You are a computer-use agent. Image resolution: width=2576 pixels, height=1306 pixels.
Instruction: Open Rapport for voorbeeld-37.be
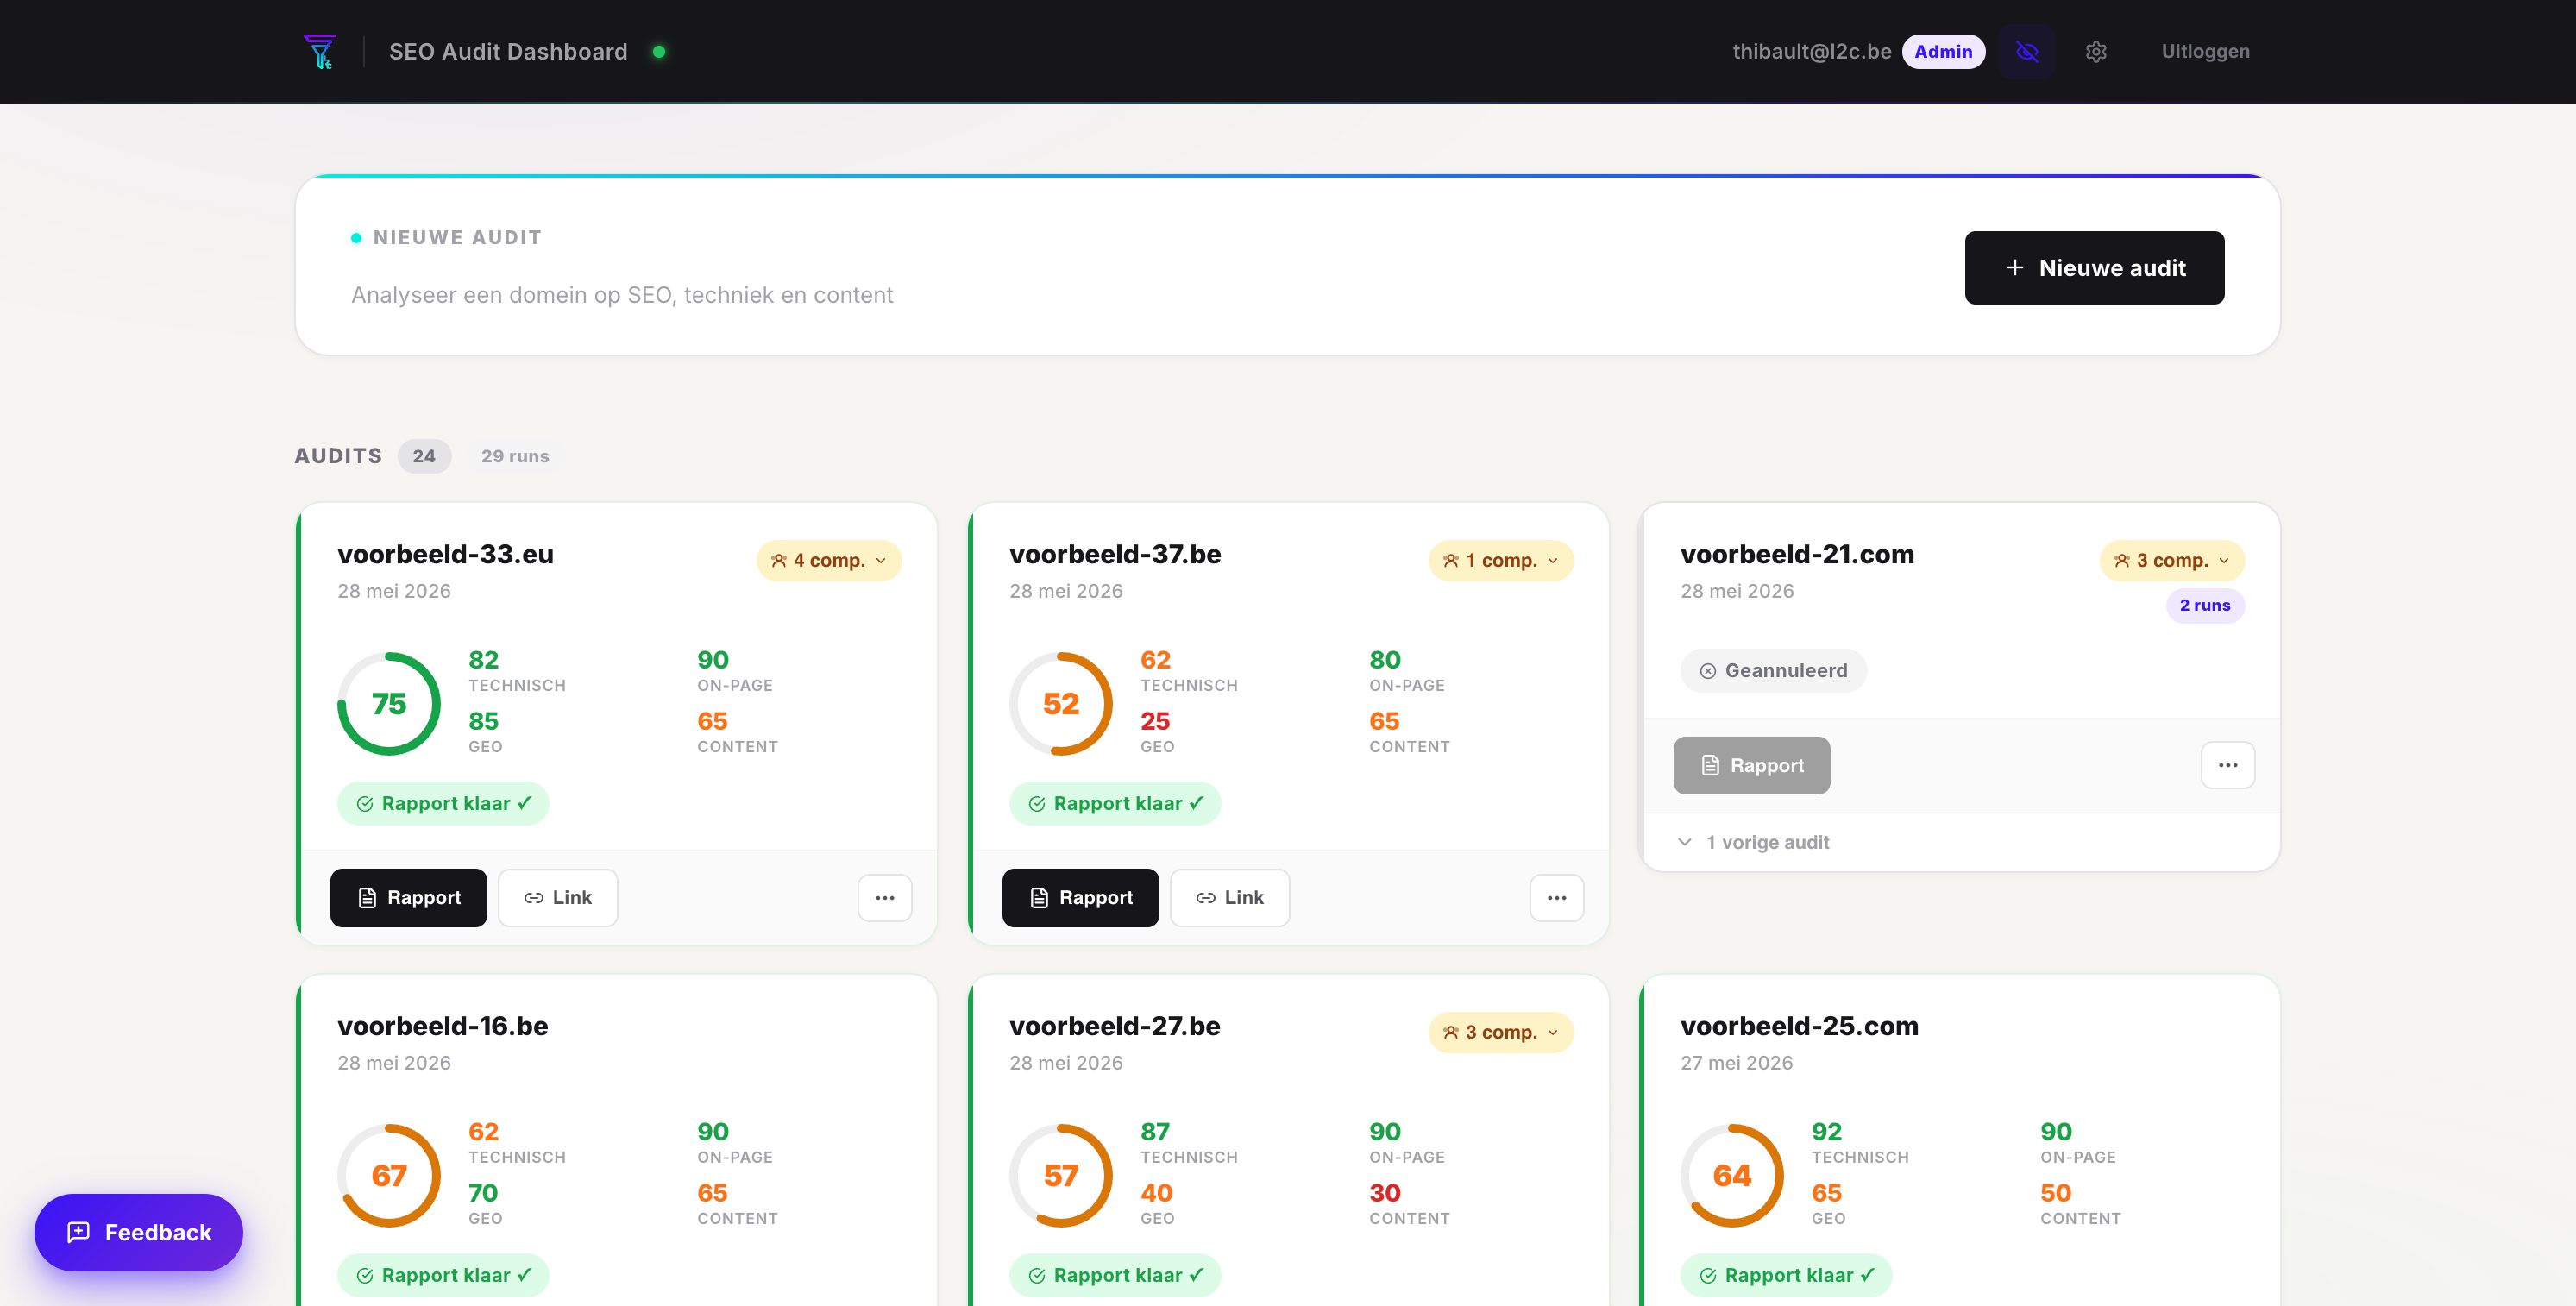(x=1080, y=897)
